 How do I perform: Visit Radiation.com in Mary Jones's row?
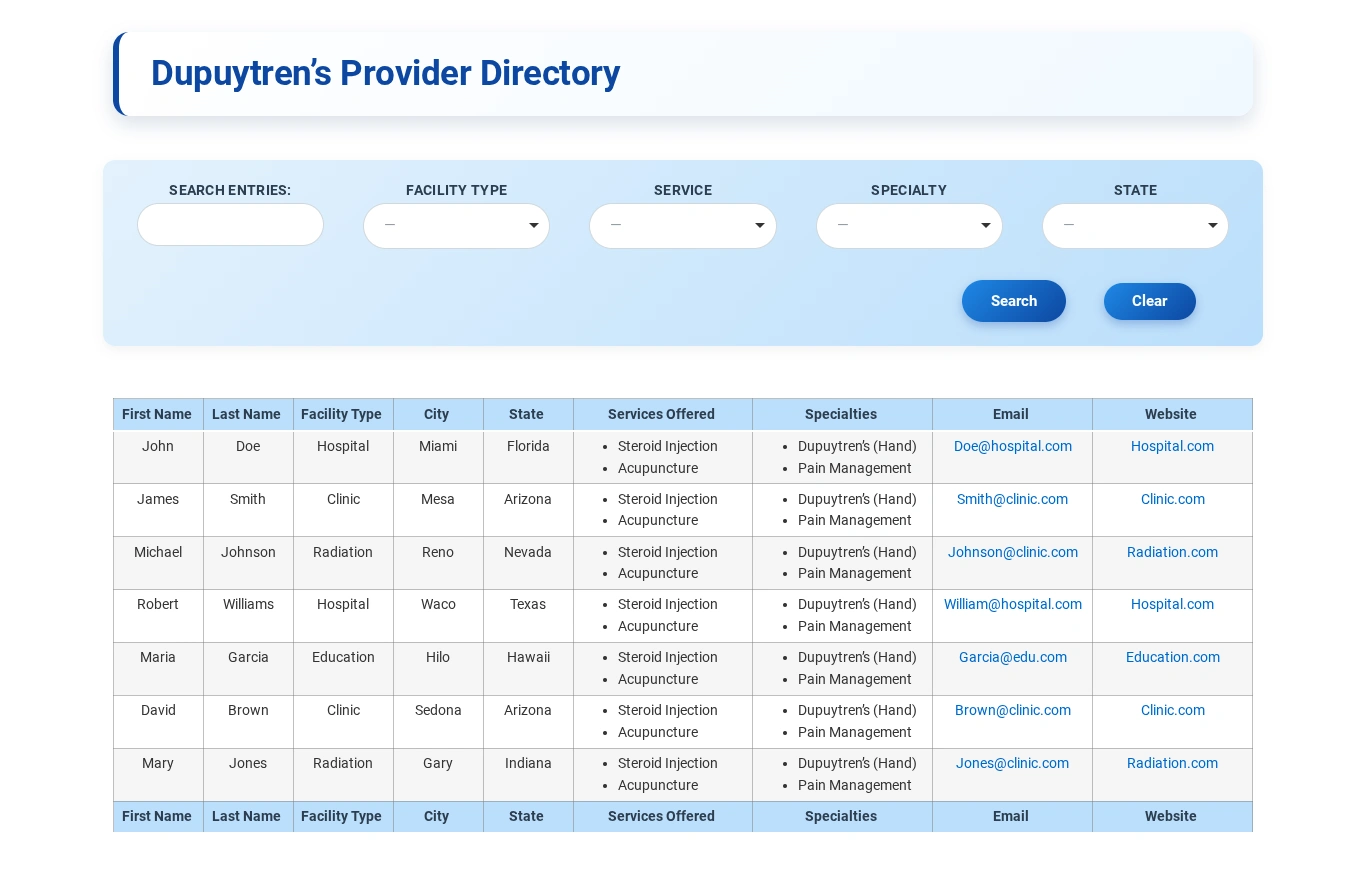tap(1172, 763)
